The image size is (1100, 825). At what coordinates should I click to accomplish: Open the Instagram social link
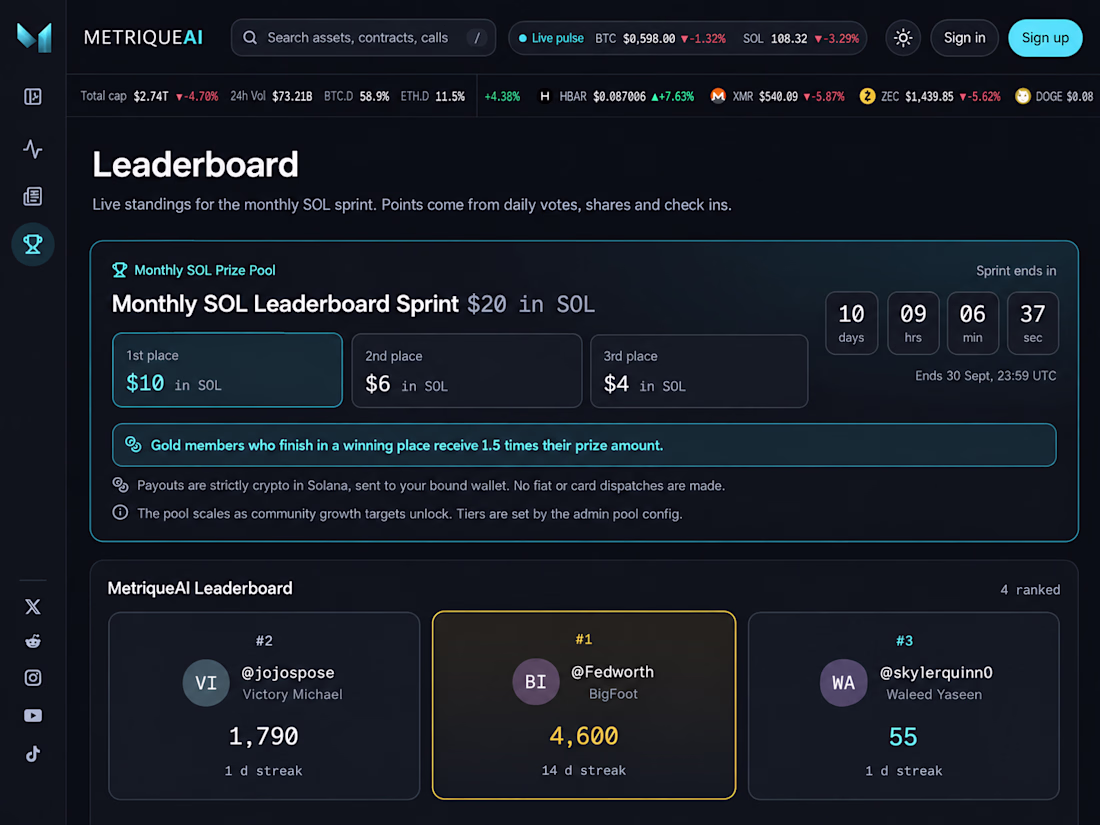coord(33,678)
